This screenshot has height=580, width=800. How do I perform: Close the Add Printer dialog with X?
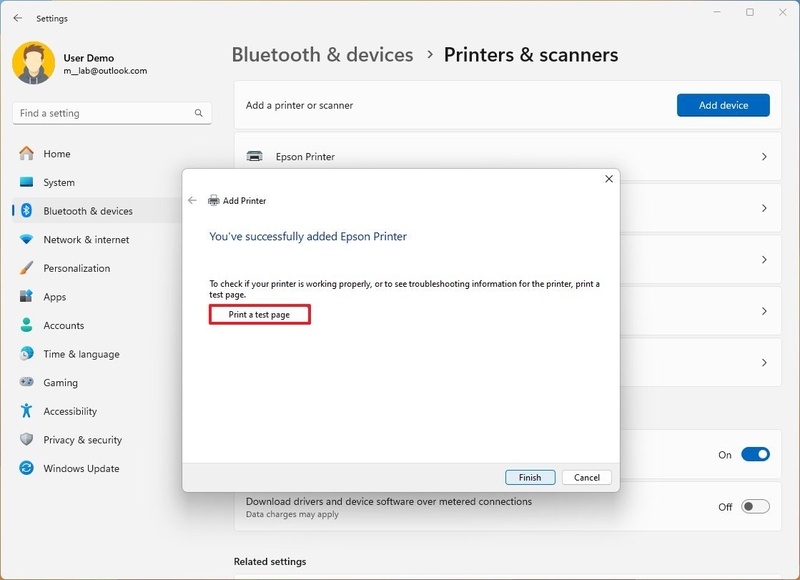(609, 179)
